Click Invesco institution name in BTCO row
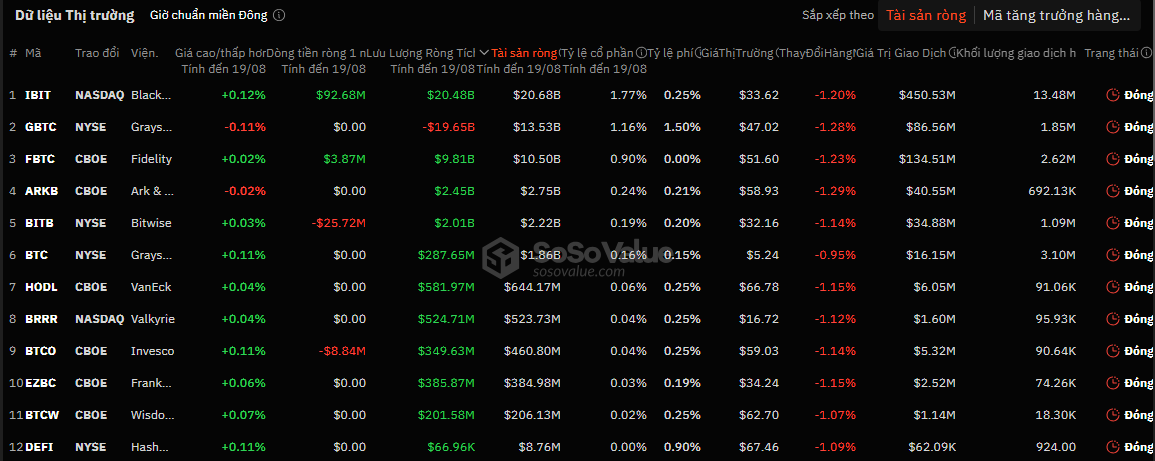The image size is (1155, 461). 152,351
